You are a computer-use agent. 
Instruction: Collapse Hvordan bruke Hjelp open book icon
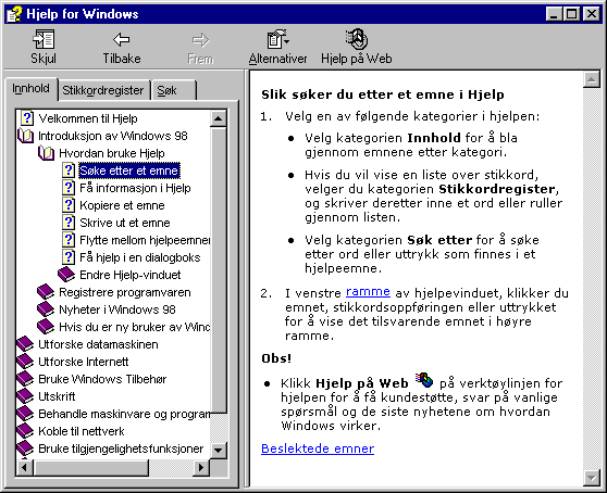tap(46, 153)
